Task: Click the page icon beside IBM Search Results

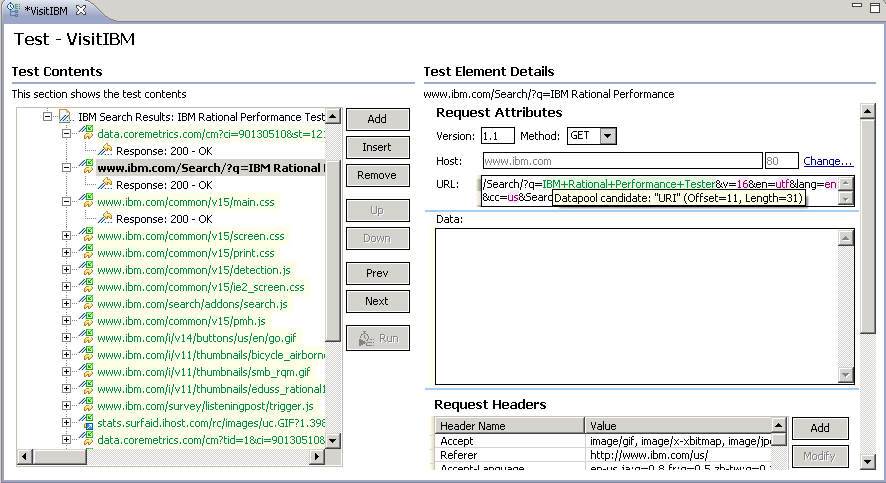Action: click(x=66, y=116)
